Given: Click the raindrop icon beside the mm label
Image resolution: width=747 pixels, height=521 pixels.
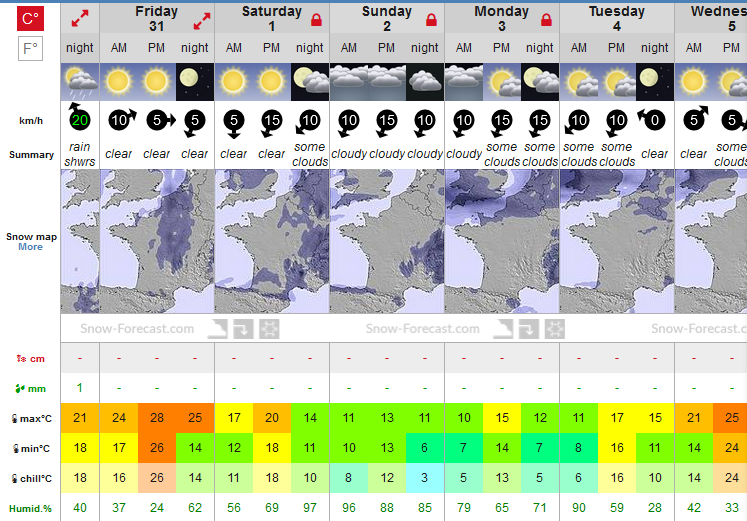Looking at the screenshot, I should click(x=20, y=389).
